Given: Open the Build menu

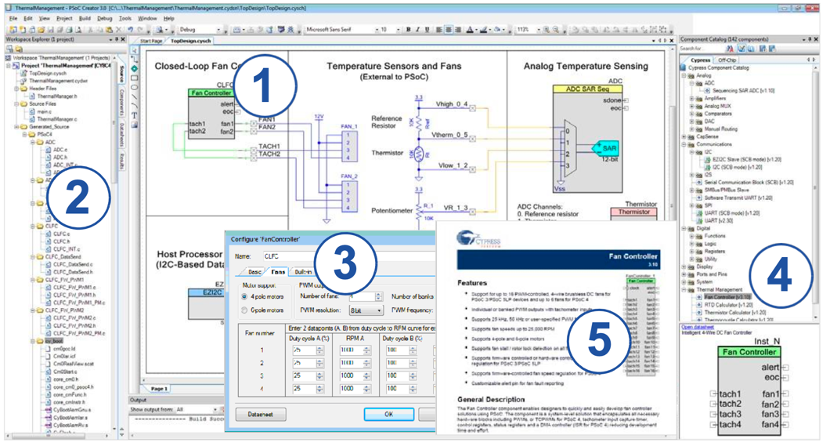Looking at the screenshot, I should tap(85, 18).
